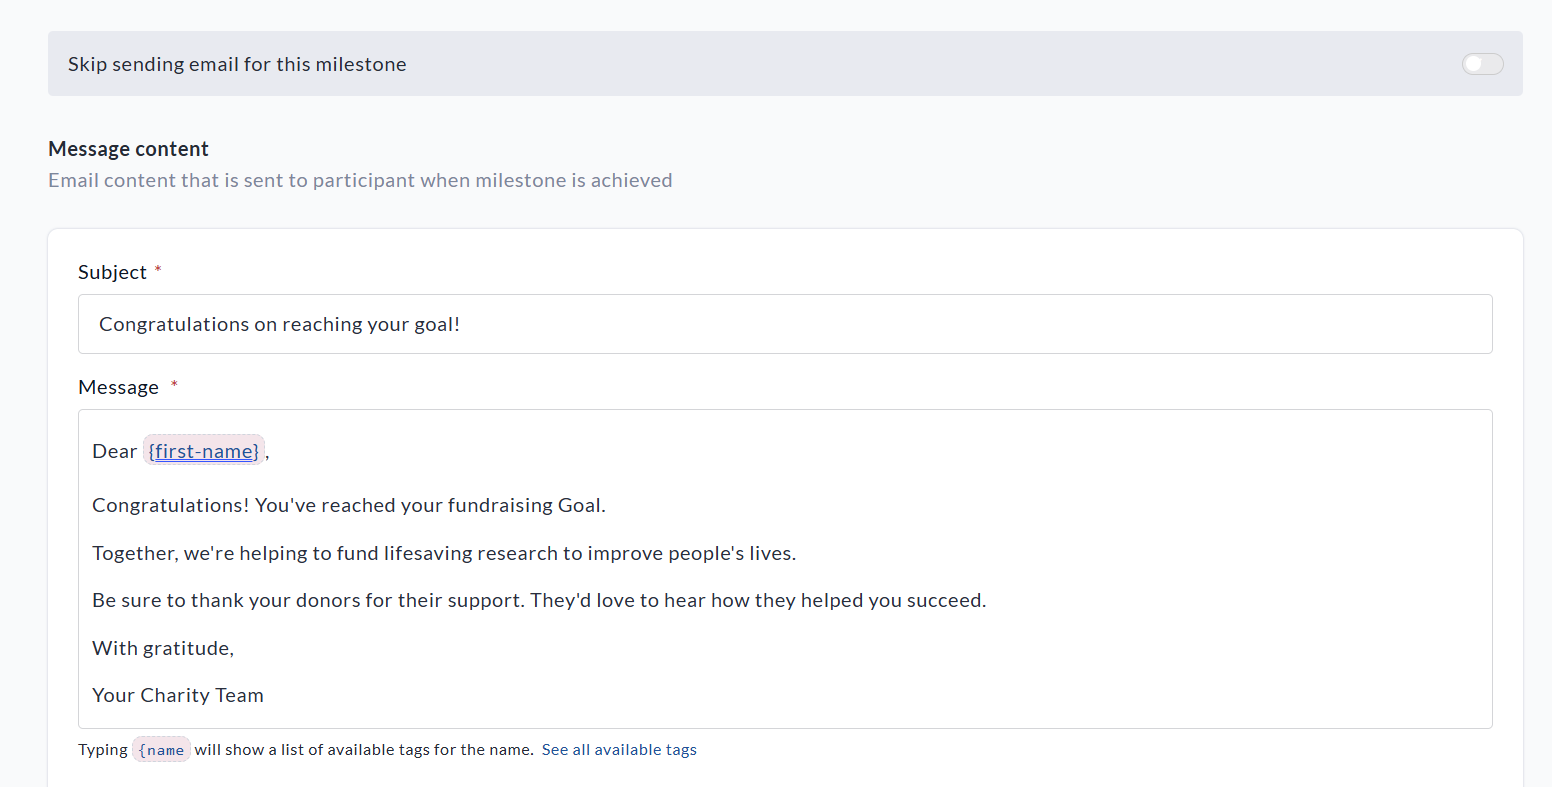This screenshot has height=787, width=1552.
Task: Click the red asterisk beside Subject
Action: coord(158,270)
